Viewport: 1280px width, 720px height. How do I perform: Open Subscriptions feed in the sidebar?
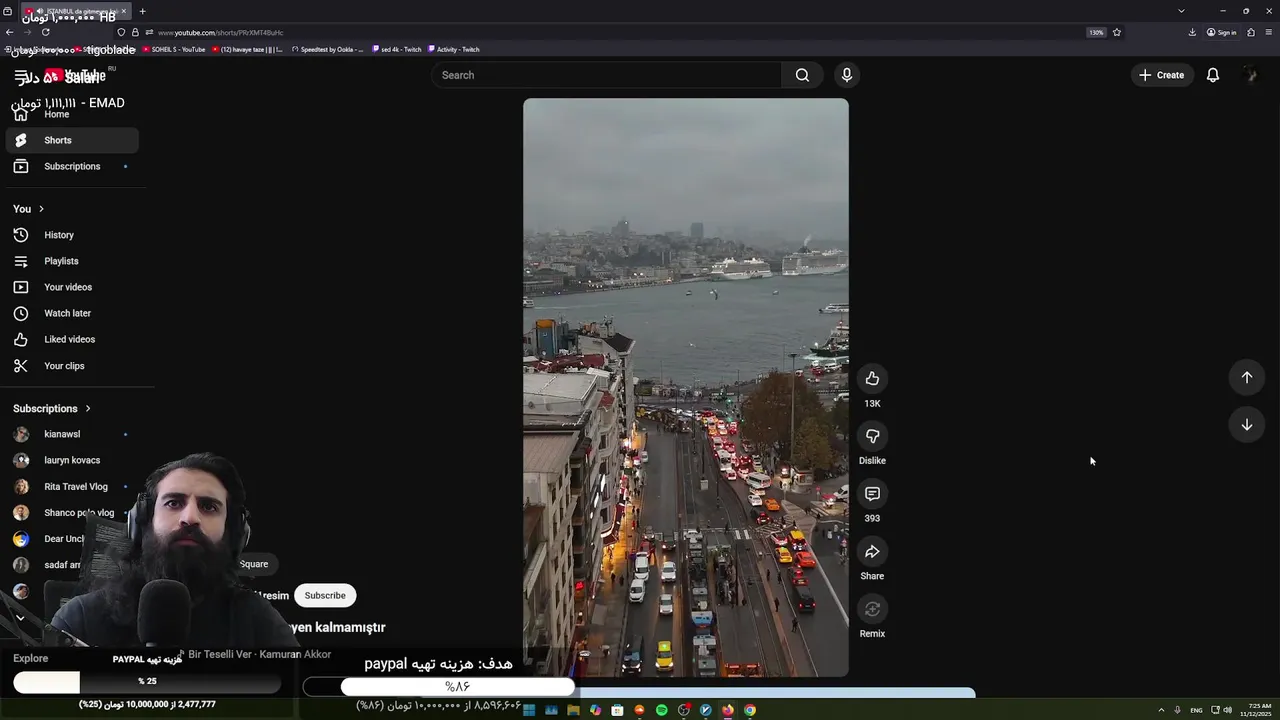click(72, 166)
